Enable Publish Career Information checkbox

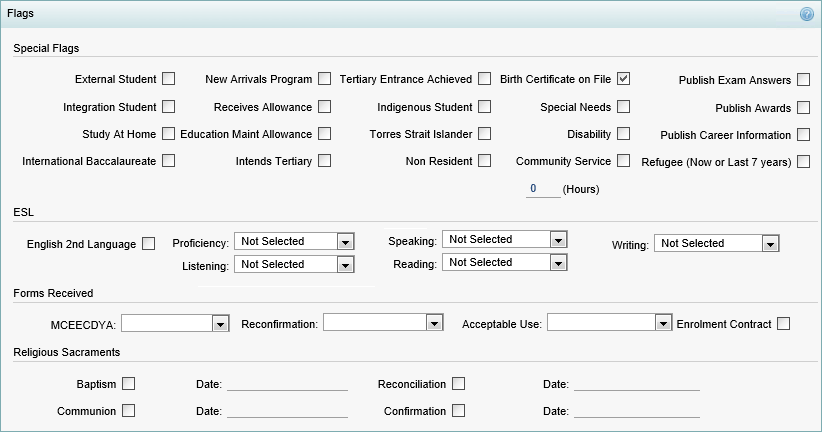point(803,134)
